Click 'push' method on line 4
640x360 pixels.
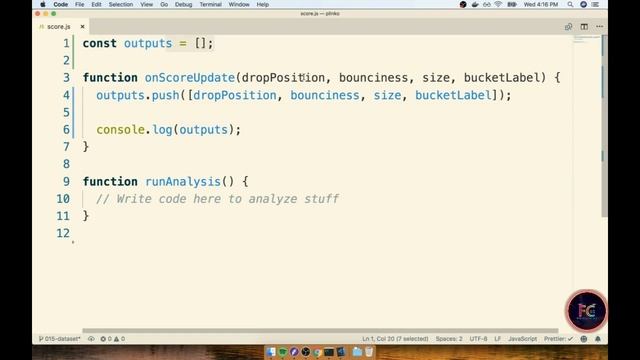[165, 96]
